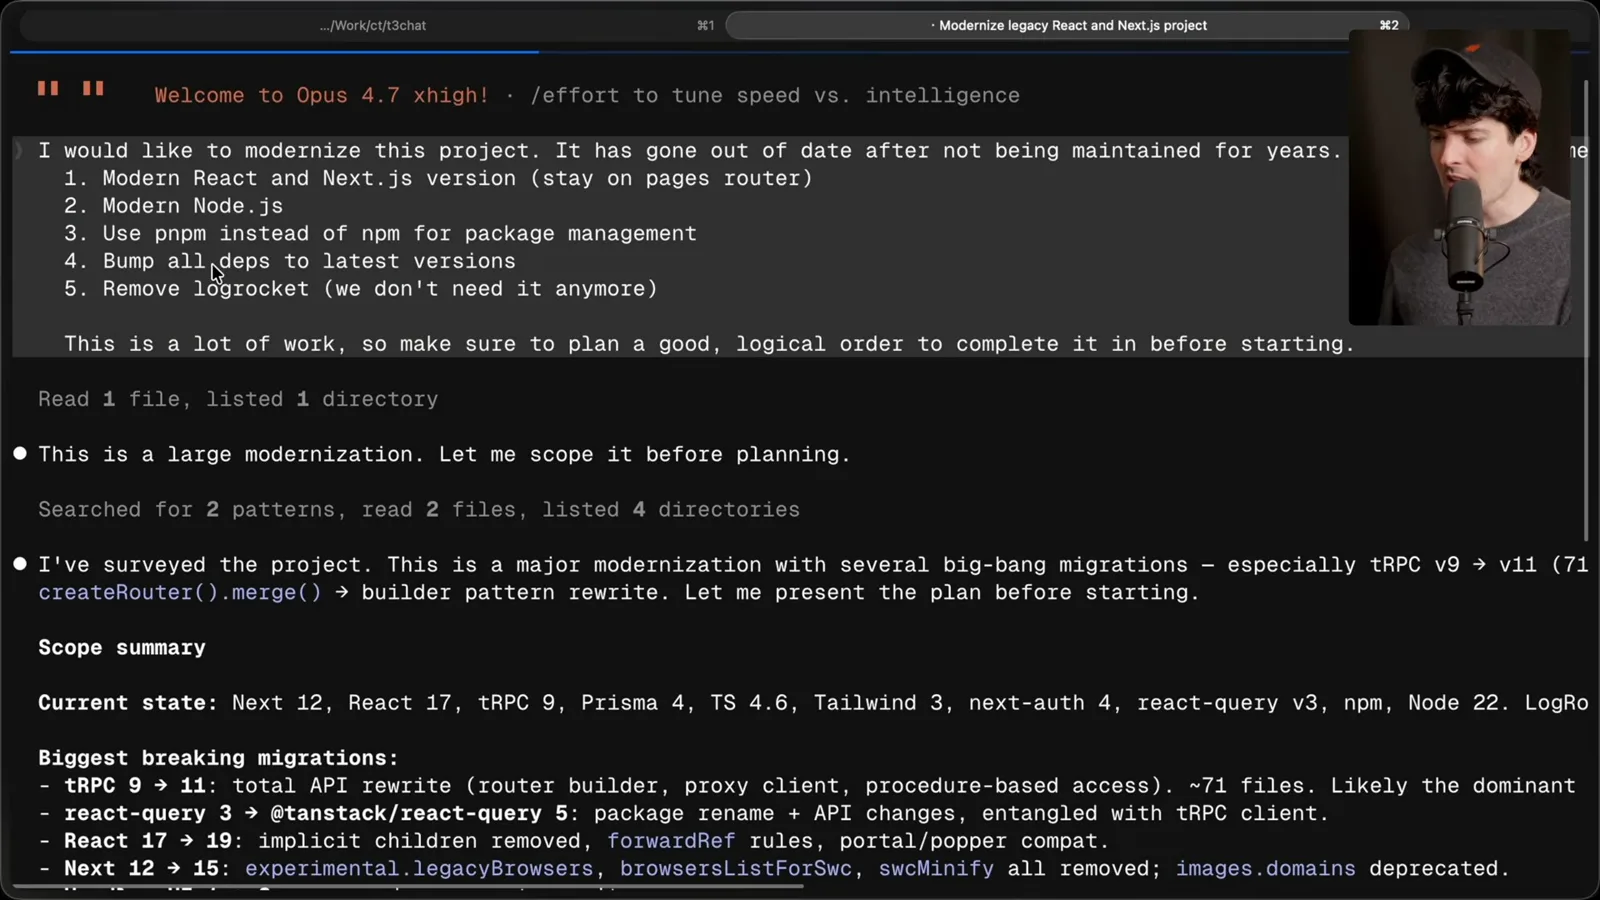Click the line 'Modern React and Next.js version'
The width and height of the screenshot is (1600, 900).
(x=438, y=178)
